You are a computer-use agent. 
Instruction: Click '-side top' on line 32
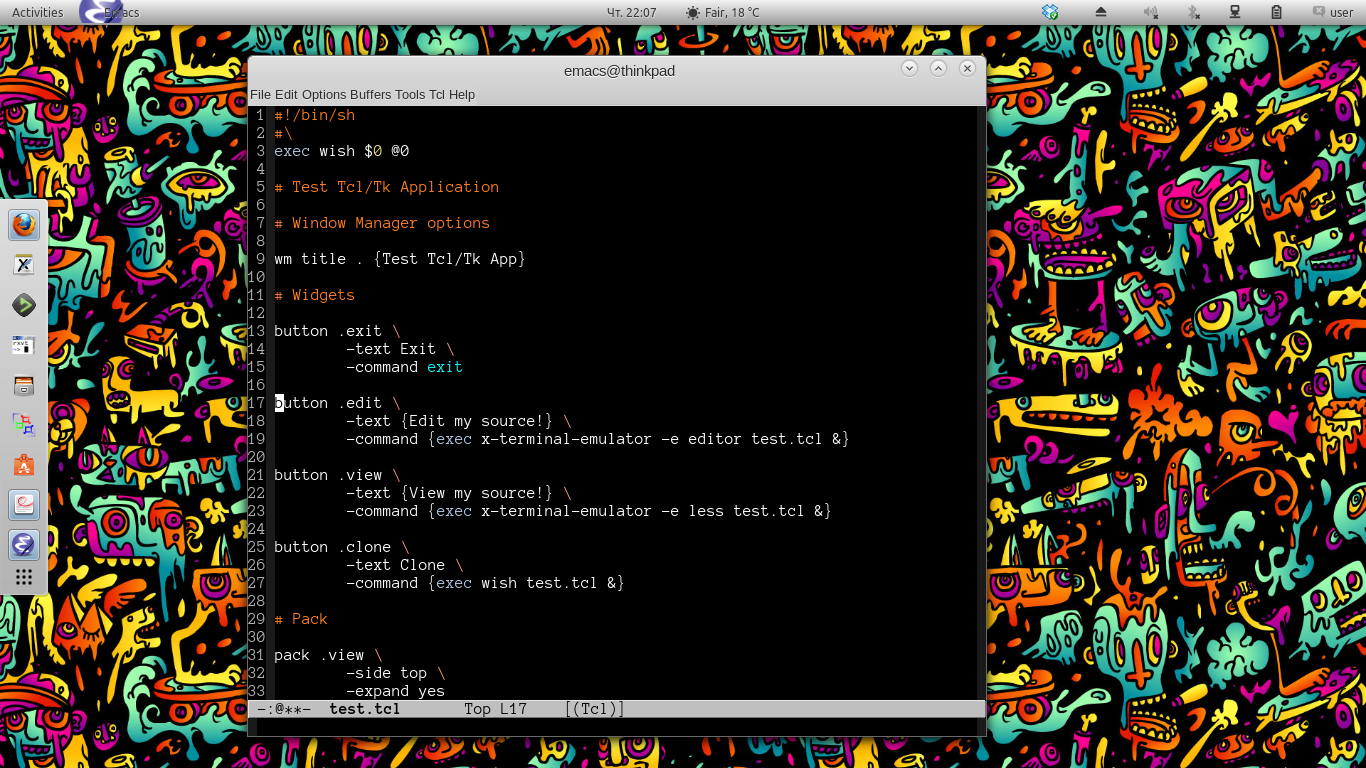pyautogui.click(x=387, y=673)
